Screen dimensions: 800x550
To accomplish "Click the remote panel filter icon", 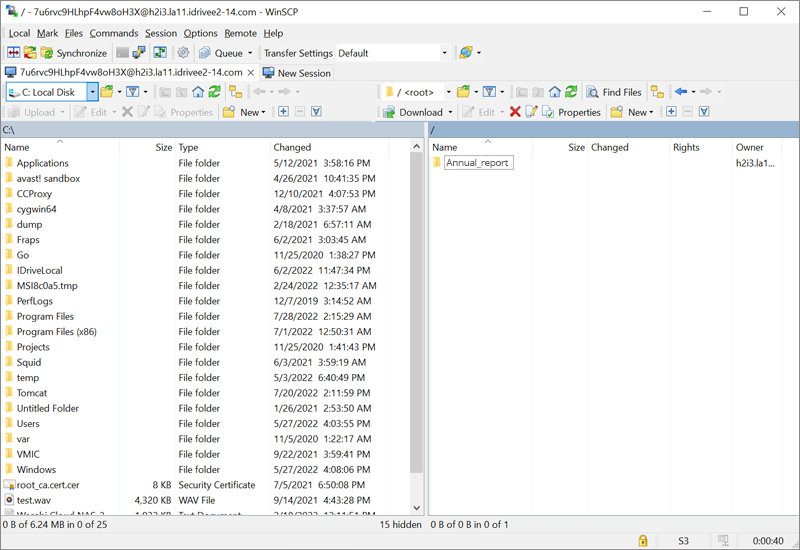I will tap(489, 92).
